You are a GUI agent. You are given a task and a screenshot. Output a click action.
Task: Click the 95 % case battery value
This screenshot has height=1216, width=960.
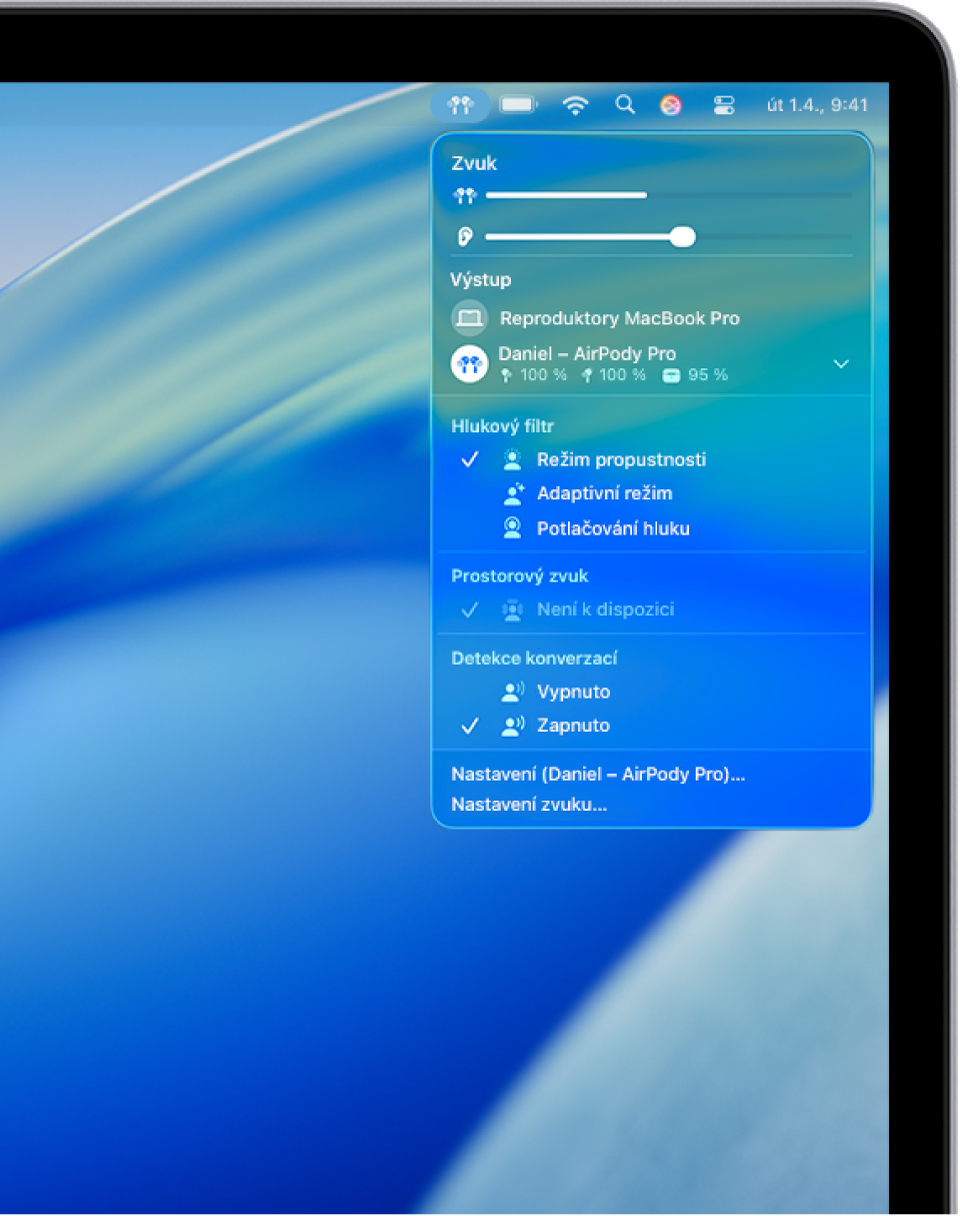(x=708, y=375)
